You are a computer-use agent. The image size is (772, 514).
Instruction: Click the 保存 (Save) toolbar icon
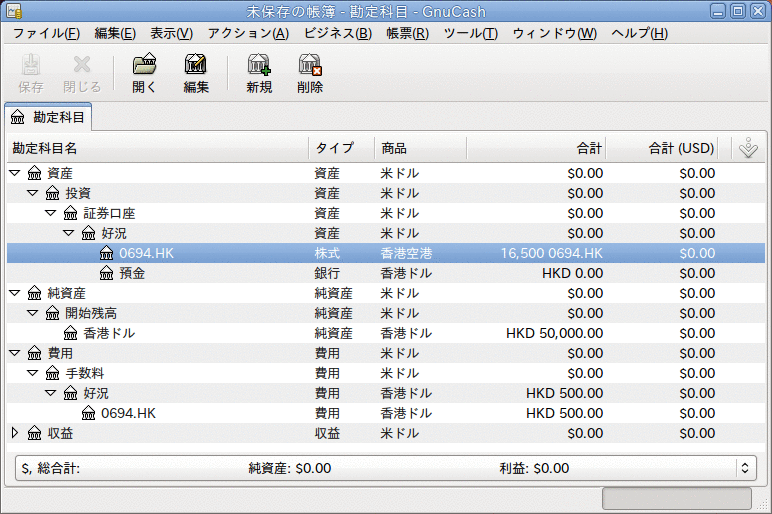[x=31, y=73]
